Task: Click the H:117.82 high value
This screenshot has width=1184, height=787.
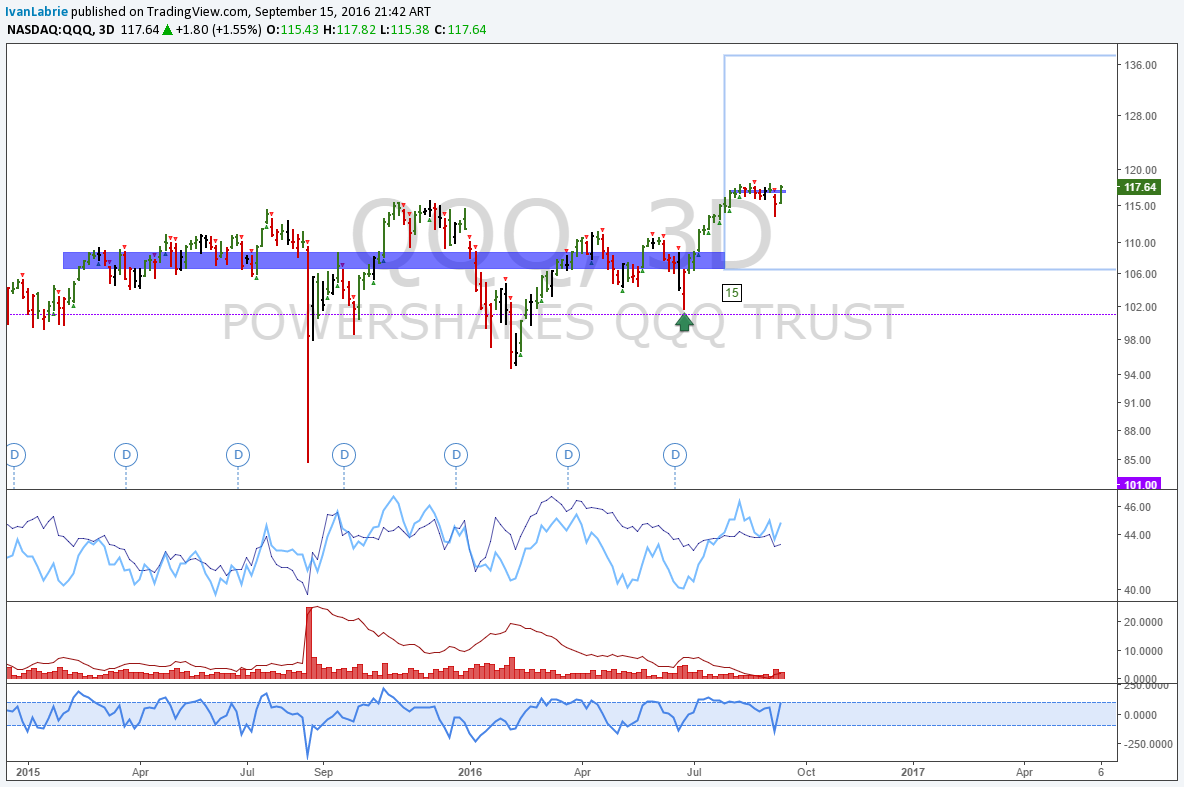Action: click(349, 29)
